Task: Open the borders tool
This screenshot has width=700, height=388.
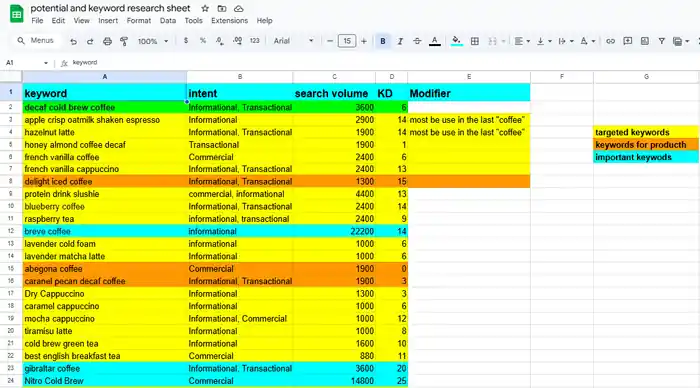Action: click(475, 41)
